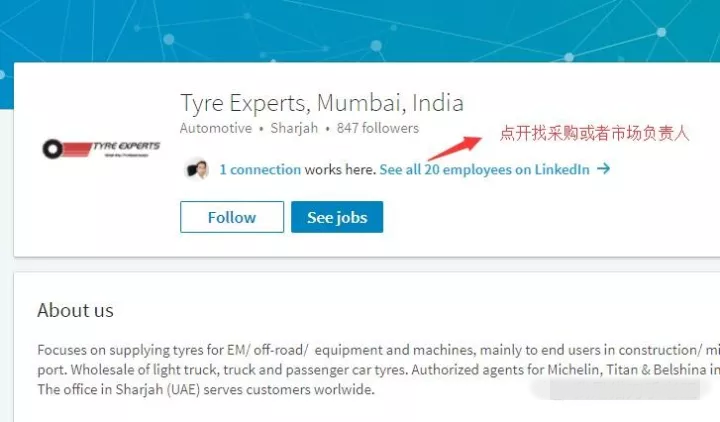
Task: Click the Sharjah location label
Action: [x=294, y=128]
